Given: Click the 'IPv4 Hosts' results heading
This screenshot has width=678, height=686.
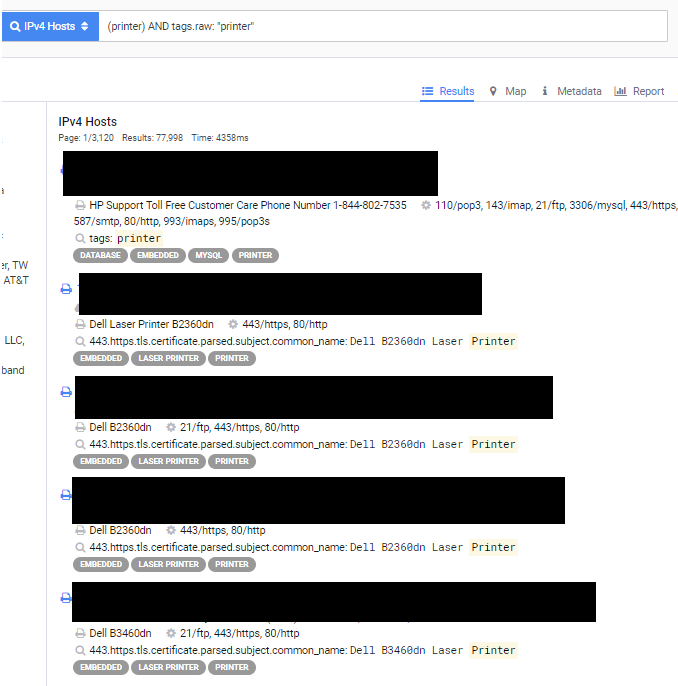Looking at the screenshot, I should coord(87,122).
